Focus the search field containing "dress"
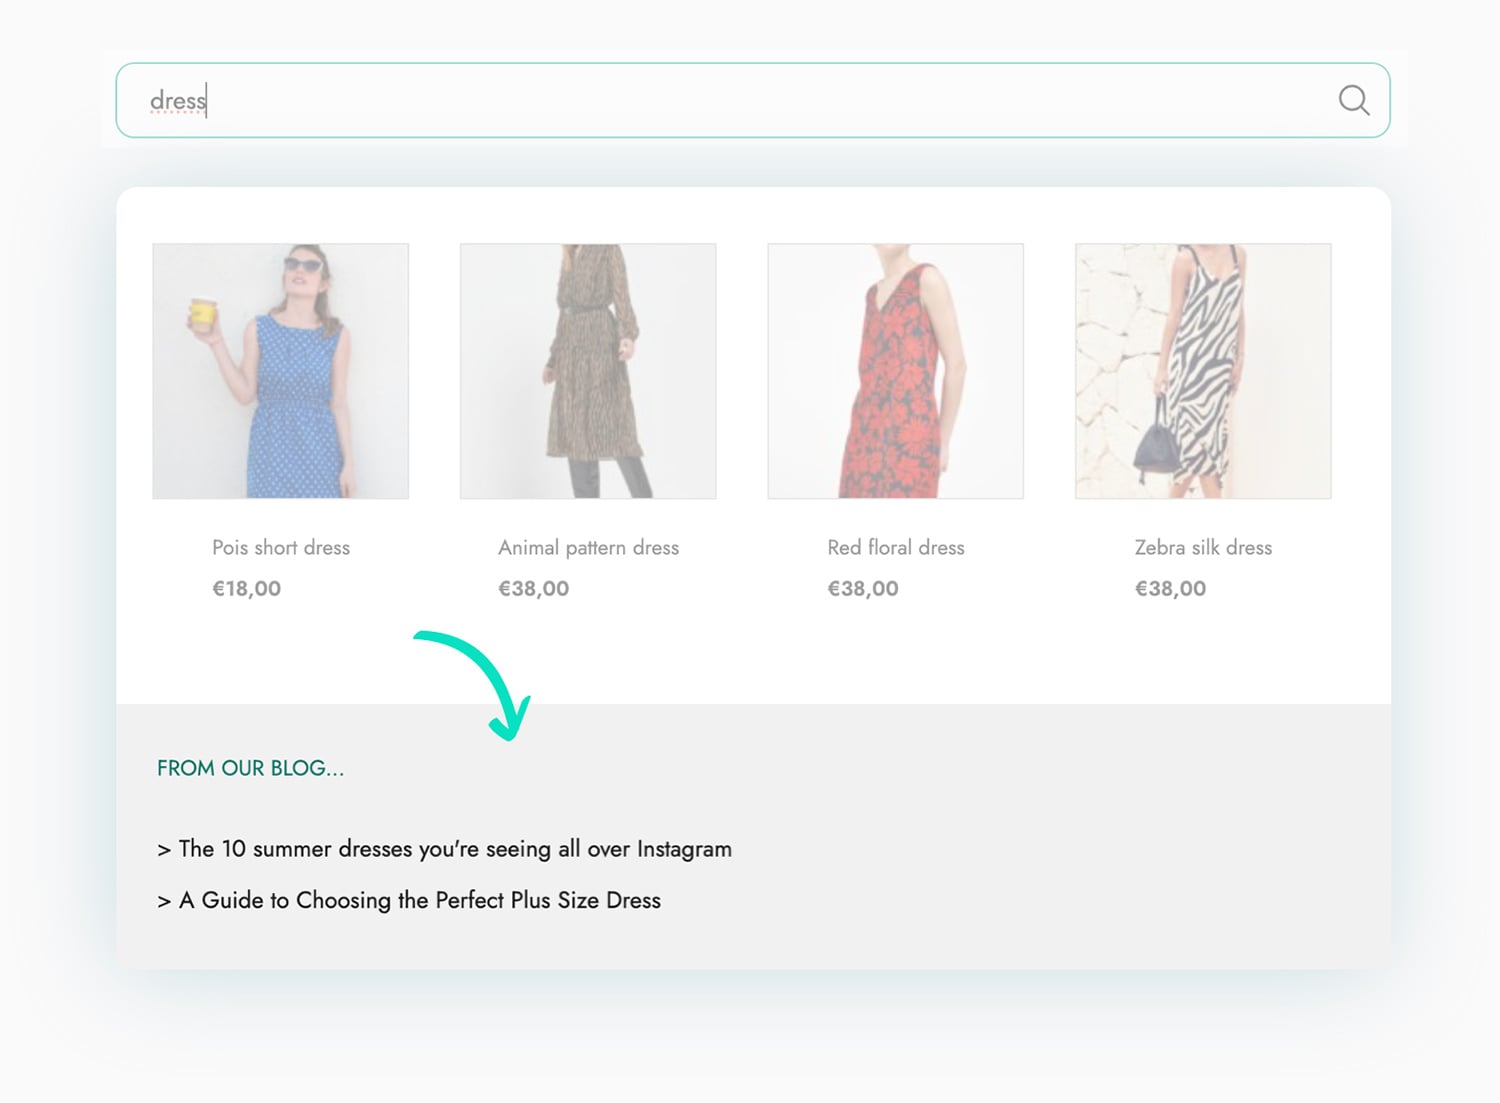The width and height of the screenshot is (1500, 1103). tap(700, 100)
